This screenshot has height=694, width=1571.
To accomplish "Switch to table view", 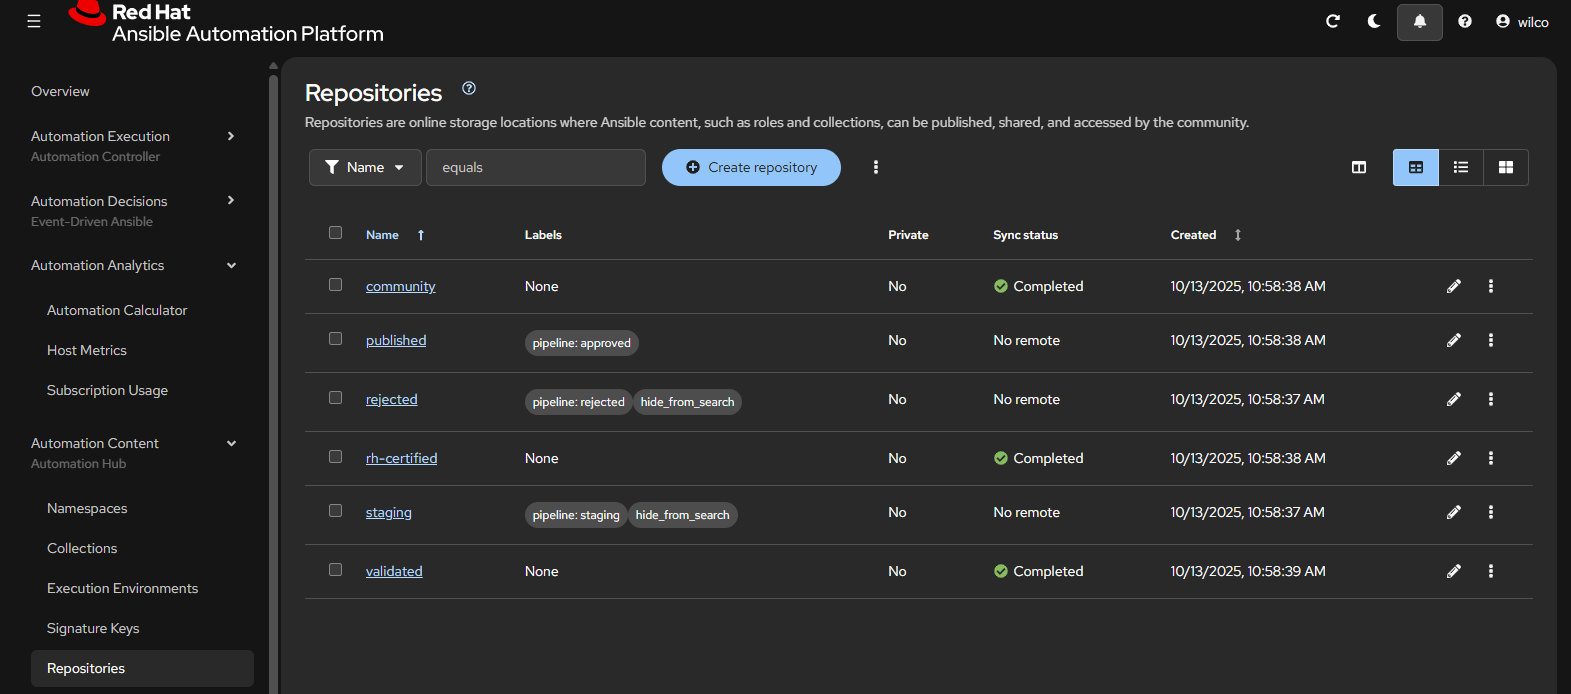I will [1416, 167].
